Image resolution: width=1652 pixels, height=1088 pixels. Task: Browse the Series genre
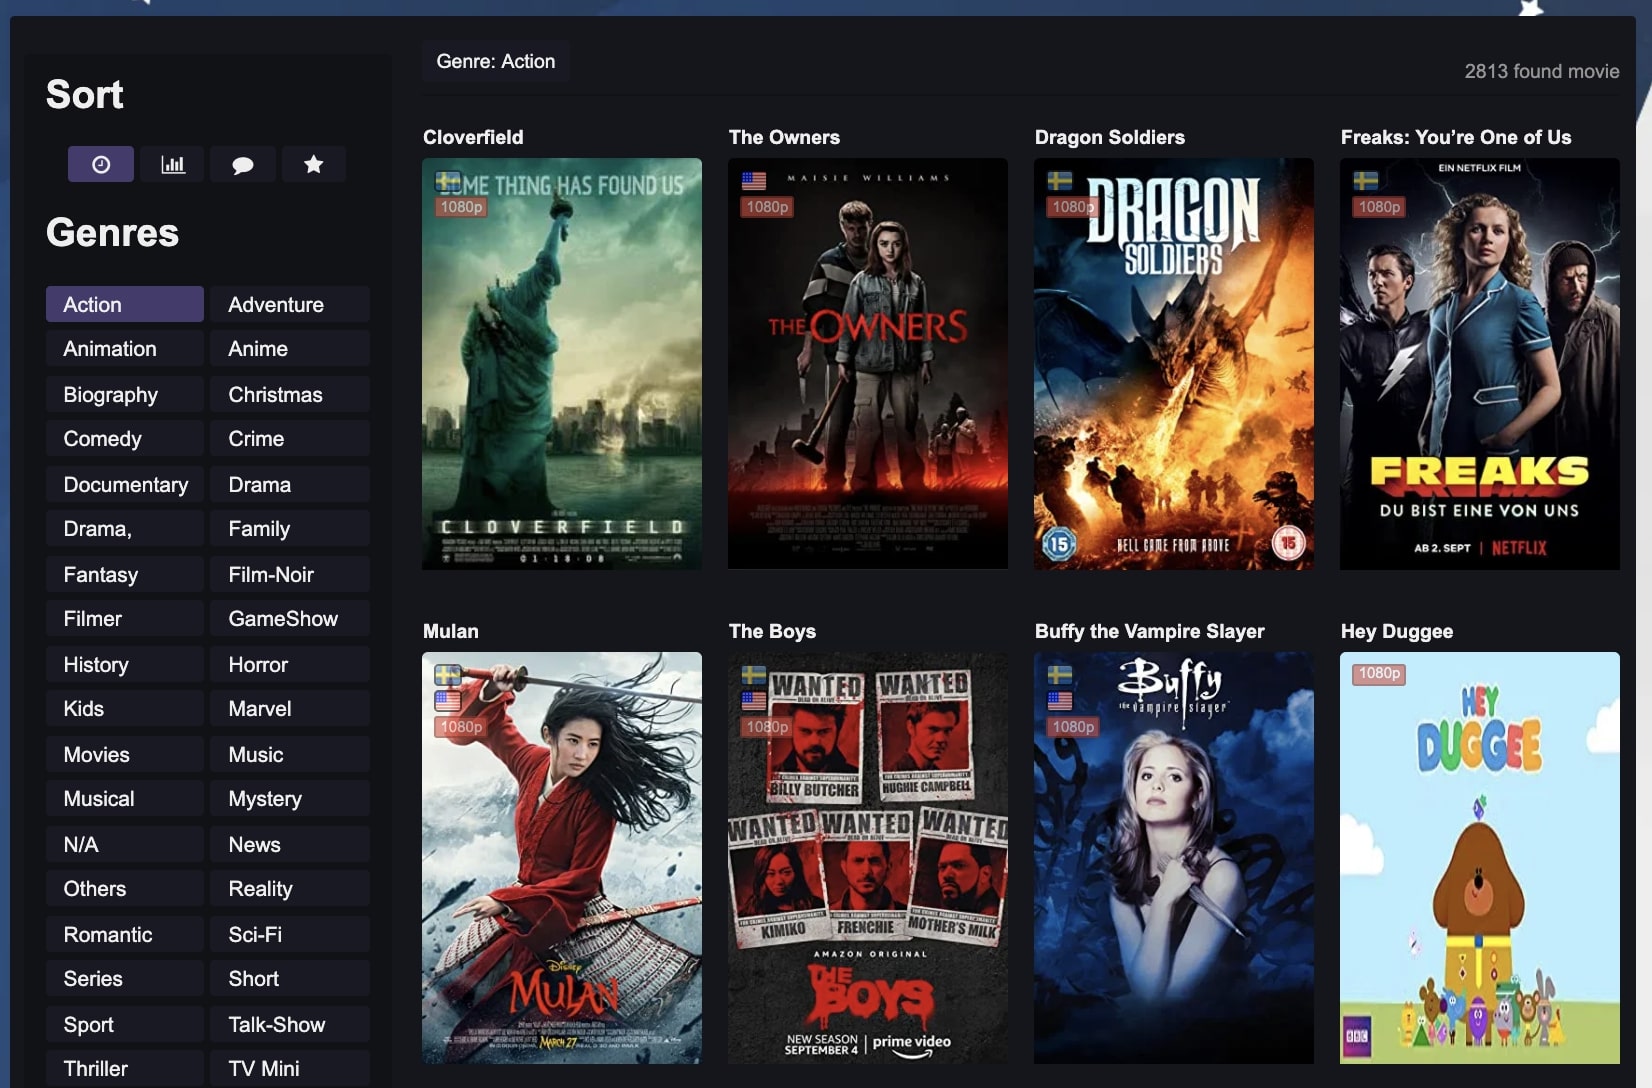125,979
